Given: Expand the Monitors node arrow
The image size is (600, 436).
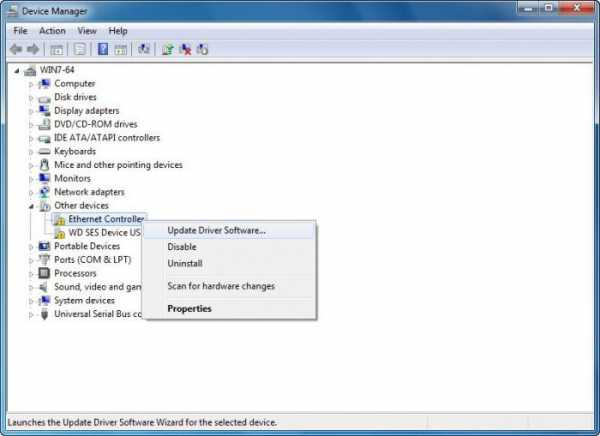Looking at the screenshot, I should tap(31, 179).
